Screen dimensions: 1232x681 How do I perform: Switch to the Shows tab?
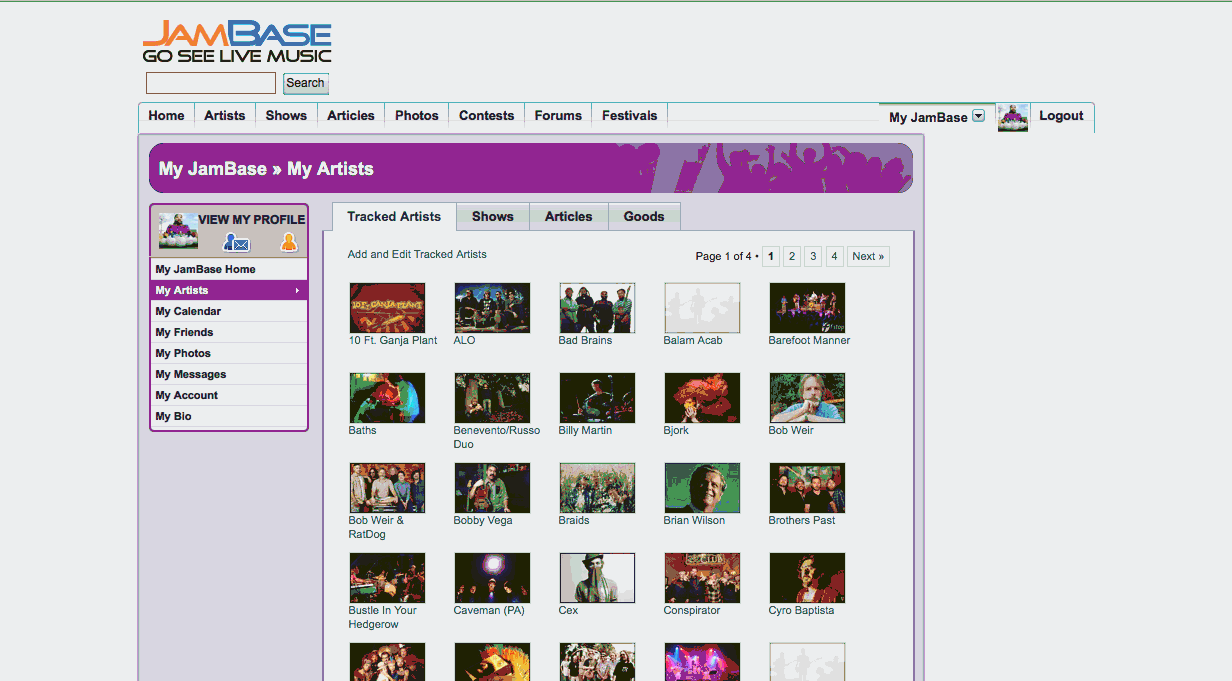pyautogui.click(x=492, y=216)
